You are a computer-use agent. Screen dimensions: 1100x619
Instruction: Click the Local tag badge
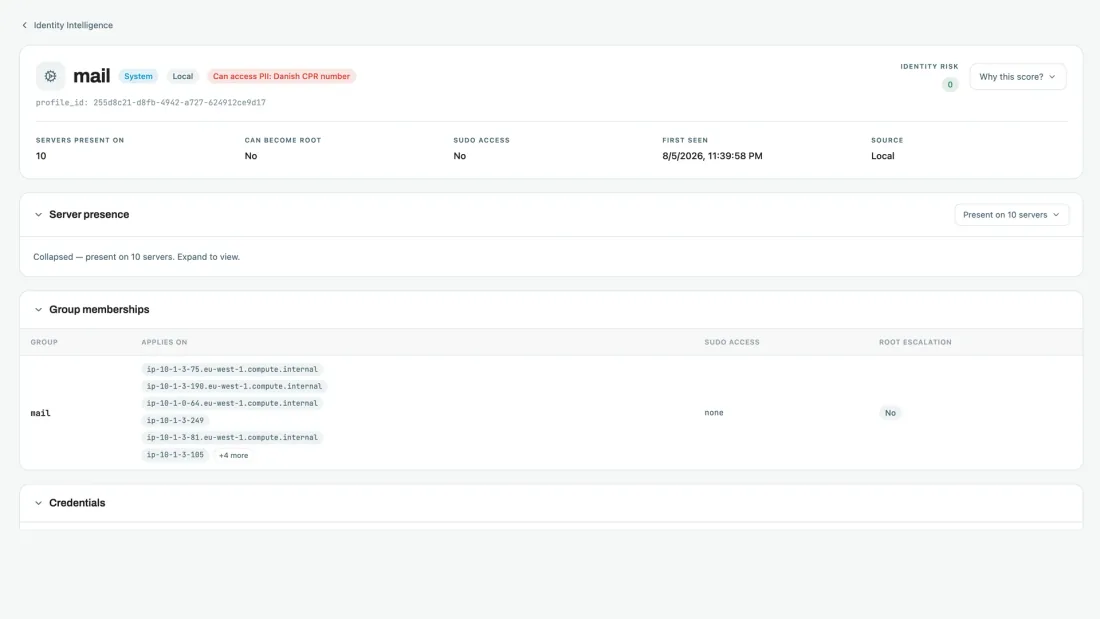tap(182, 76)
